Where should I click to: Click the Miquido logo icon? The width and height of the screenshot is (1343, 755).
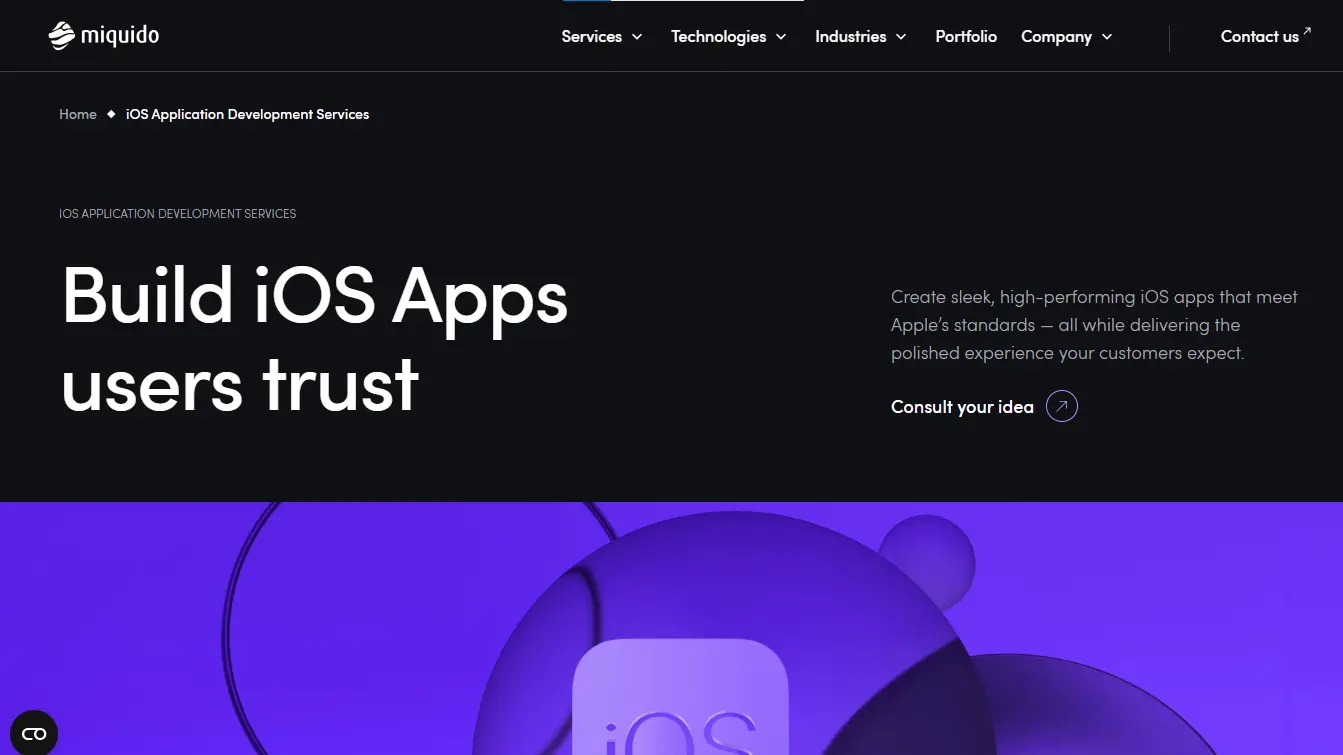62,36
